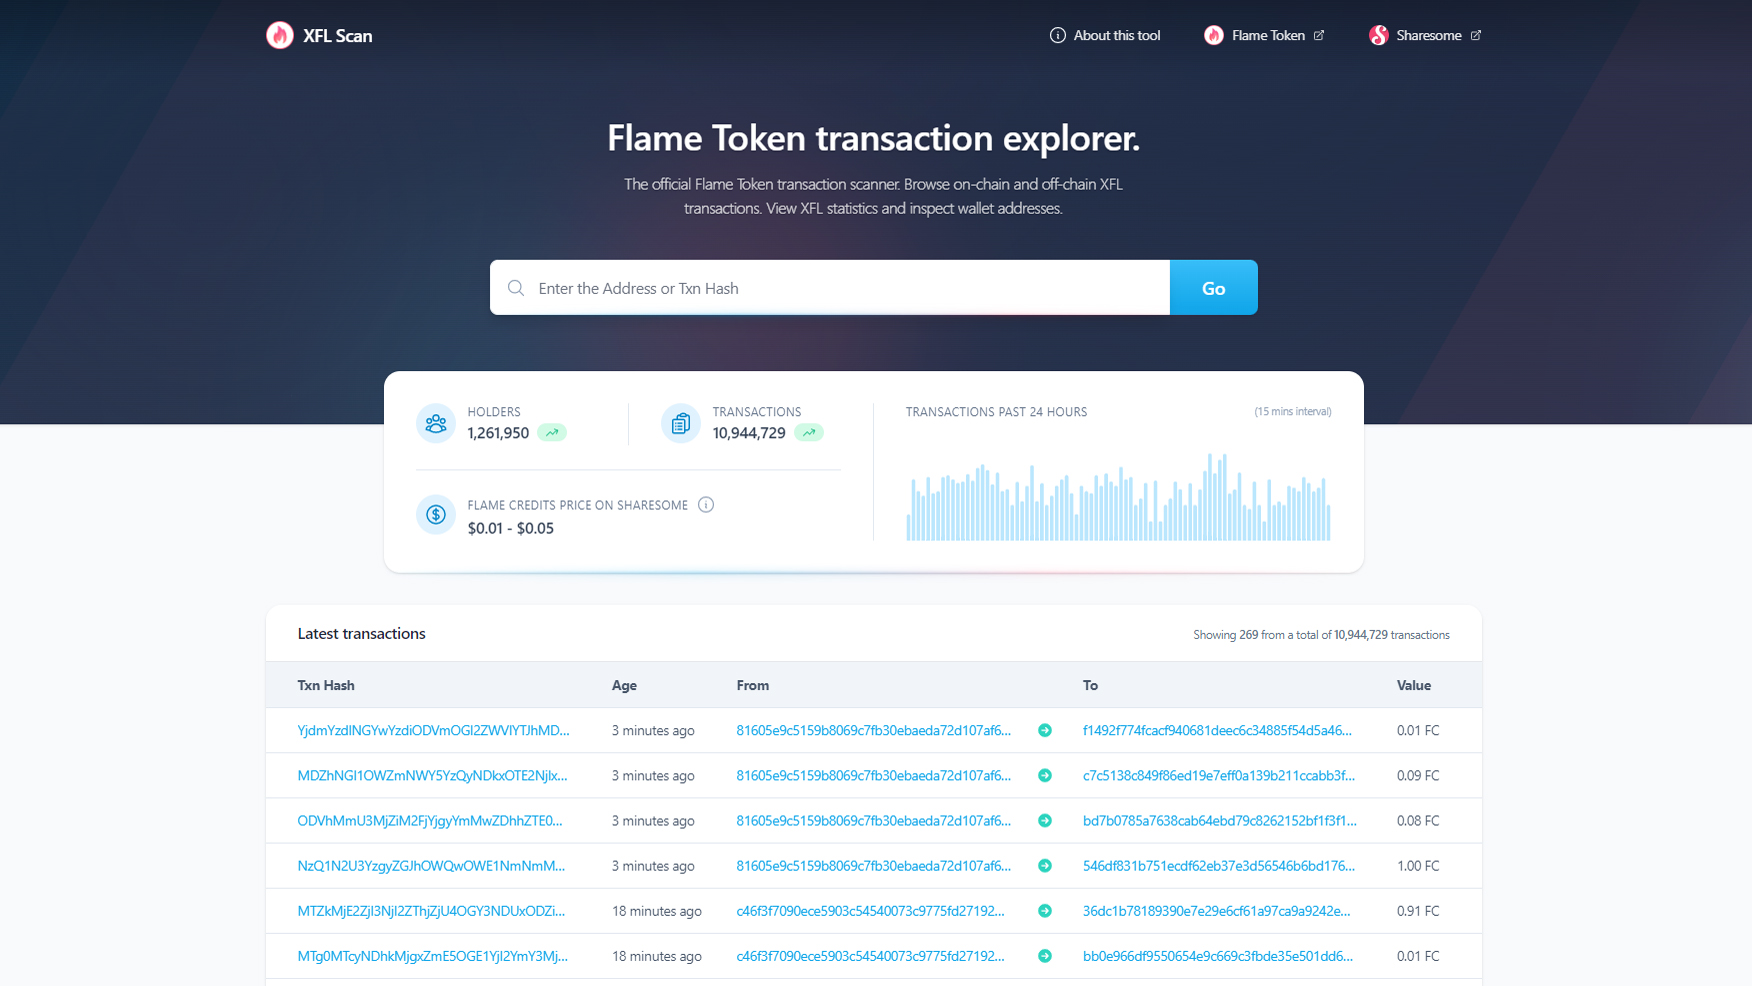Screen dimensions: 1752x986
Task: Click green arrow icon in 36dc1b78 row
Action: [1045, 911]
